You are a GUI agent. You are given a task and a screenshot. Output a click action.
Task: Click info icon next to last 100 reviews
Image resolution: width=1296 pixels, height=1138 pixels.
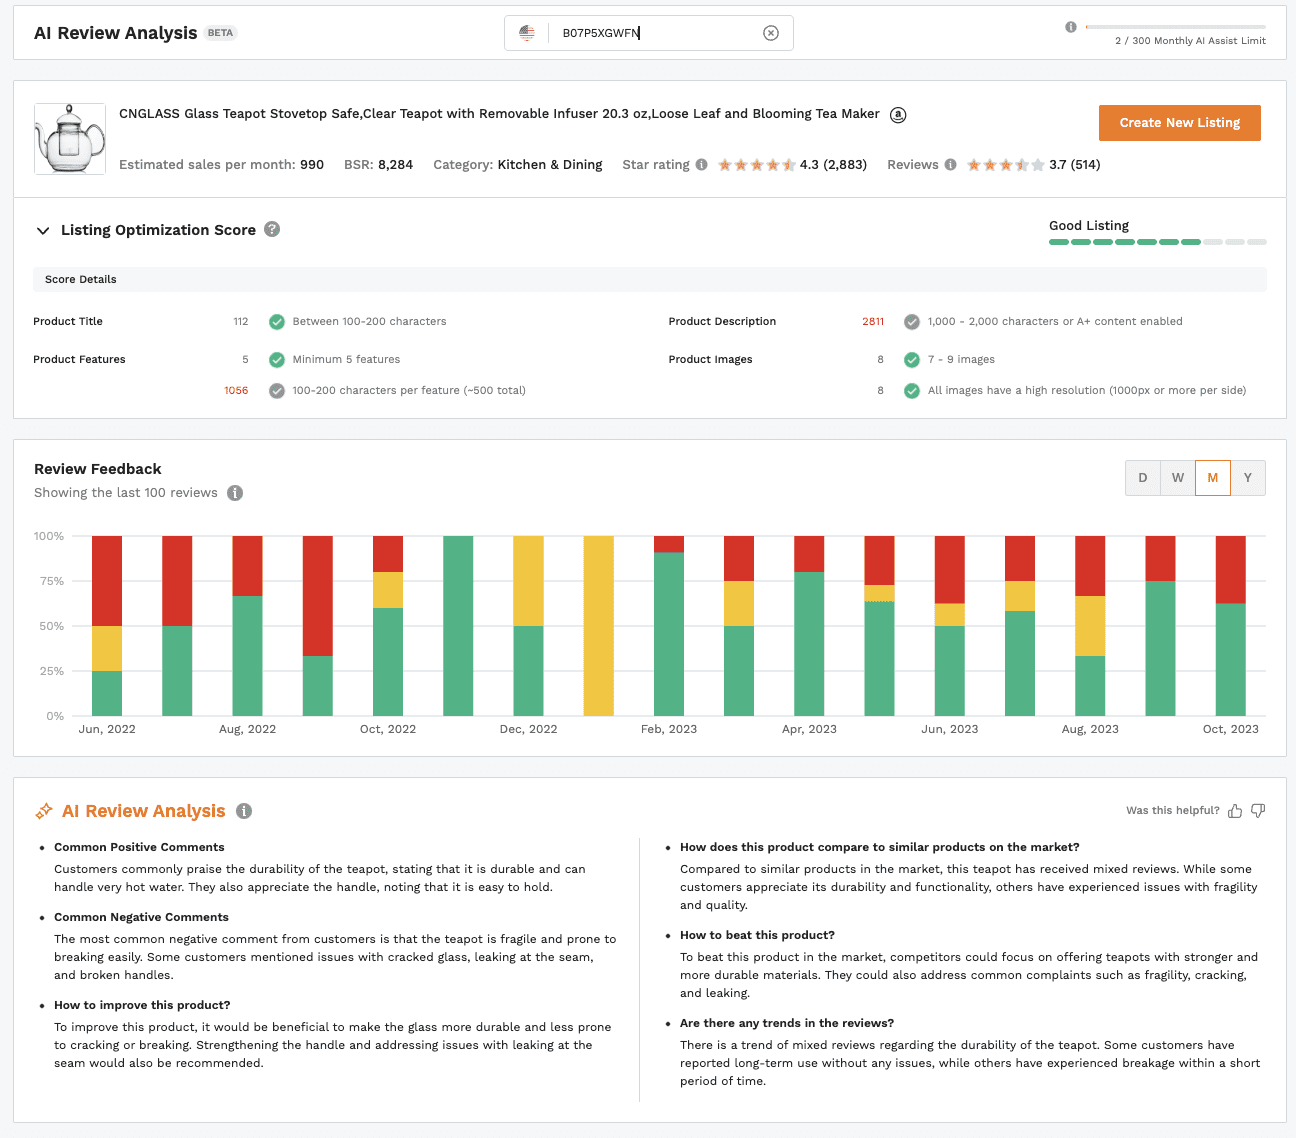(x=235, y=493)
